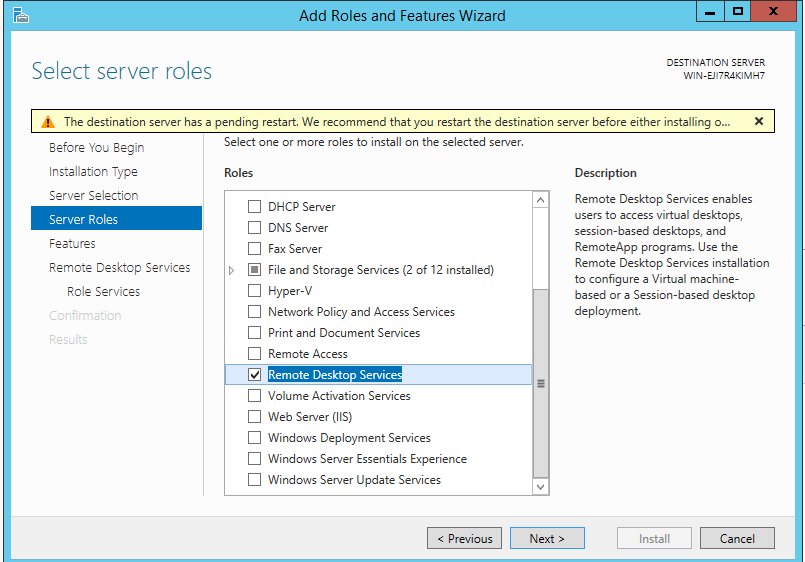Viewport: 805px width, 562px height.
Task: Check Print and Document Services role
Action: [254, 333]
